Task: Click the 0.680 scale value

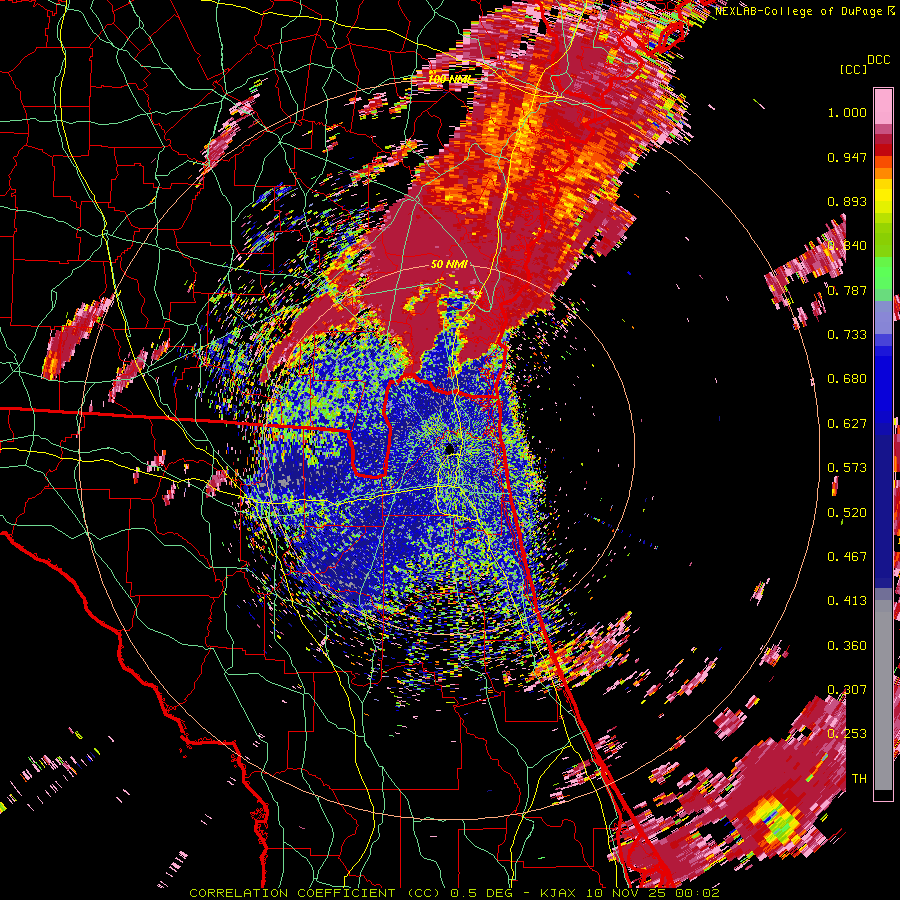Action: (847, 379)
